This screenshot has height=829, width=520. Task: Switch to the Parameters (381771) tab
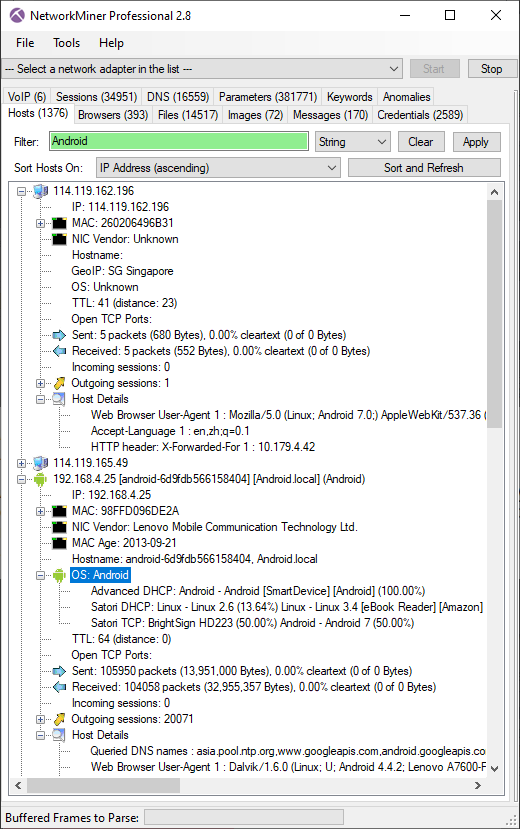[267, 97]
